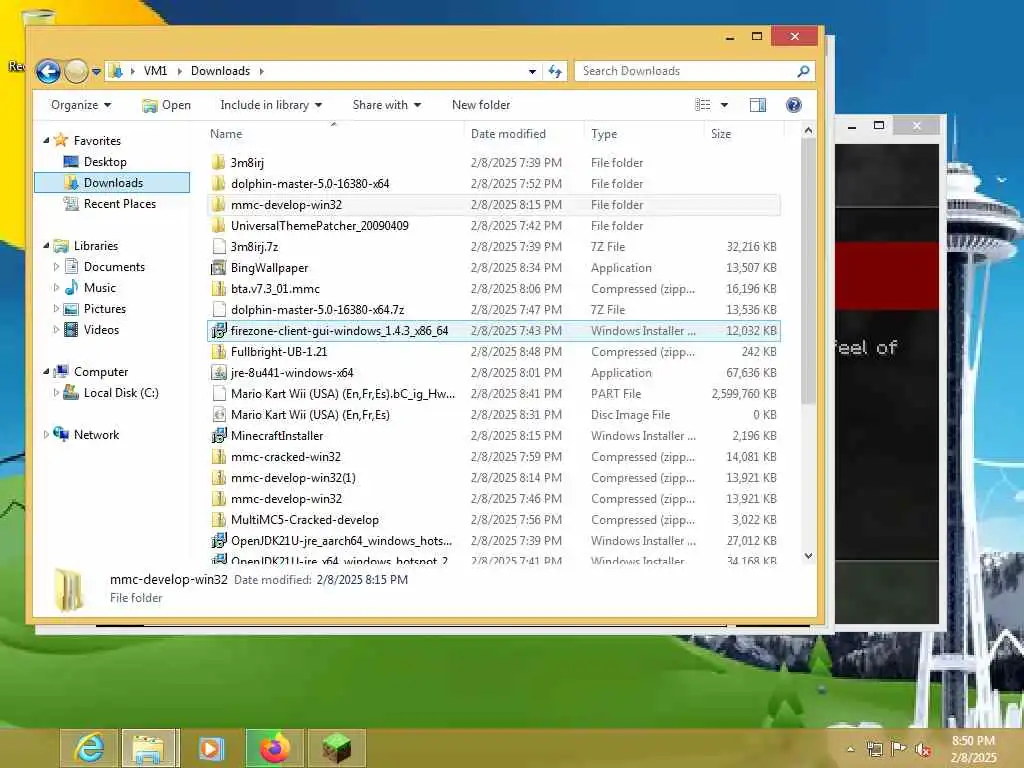Select the MultiMC5-Cracked-develop zip icon
The height and width of the screenshot is (768, 1024).
tap(219, 520)
